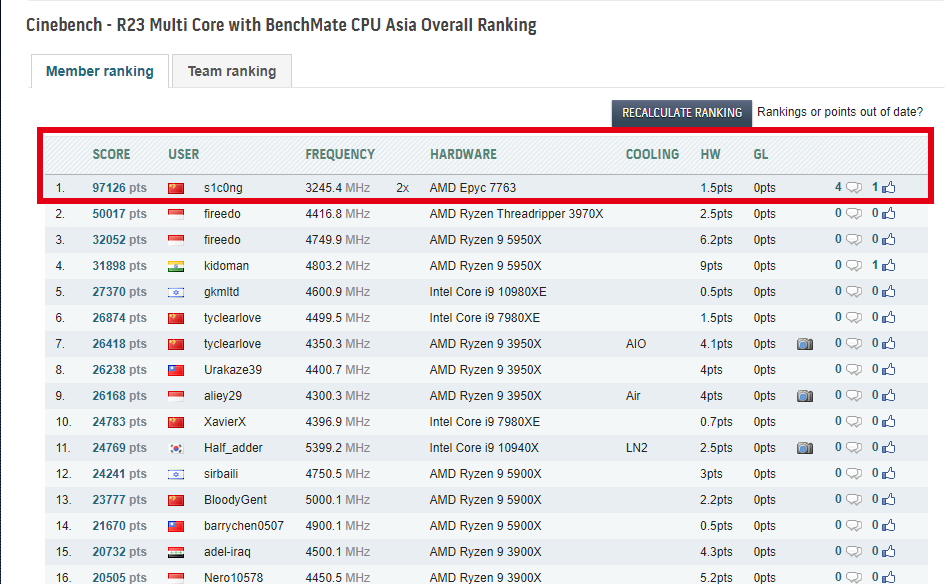This screenshot has height=584, width=948.
Task: Click hardware AMD Epyc 7763
Action: (473, 188)
